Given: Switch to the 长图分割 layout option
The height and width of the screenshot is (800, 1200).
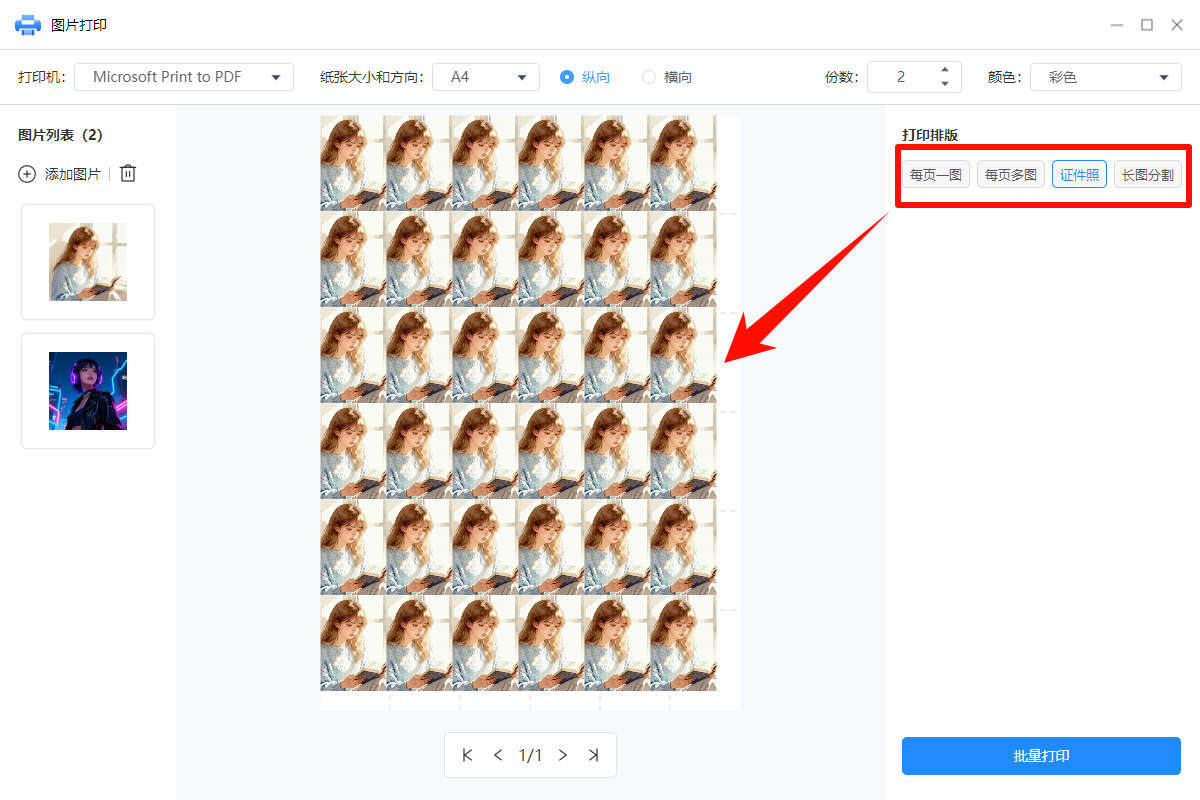Looking at the screenshot, I should 1147,173.
